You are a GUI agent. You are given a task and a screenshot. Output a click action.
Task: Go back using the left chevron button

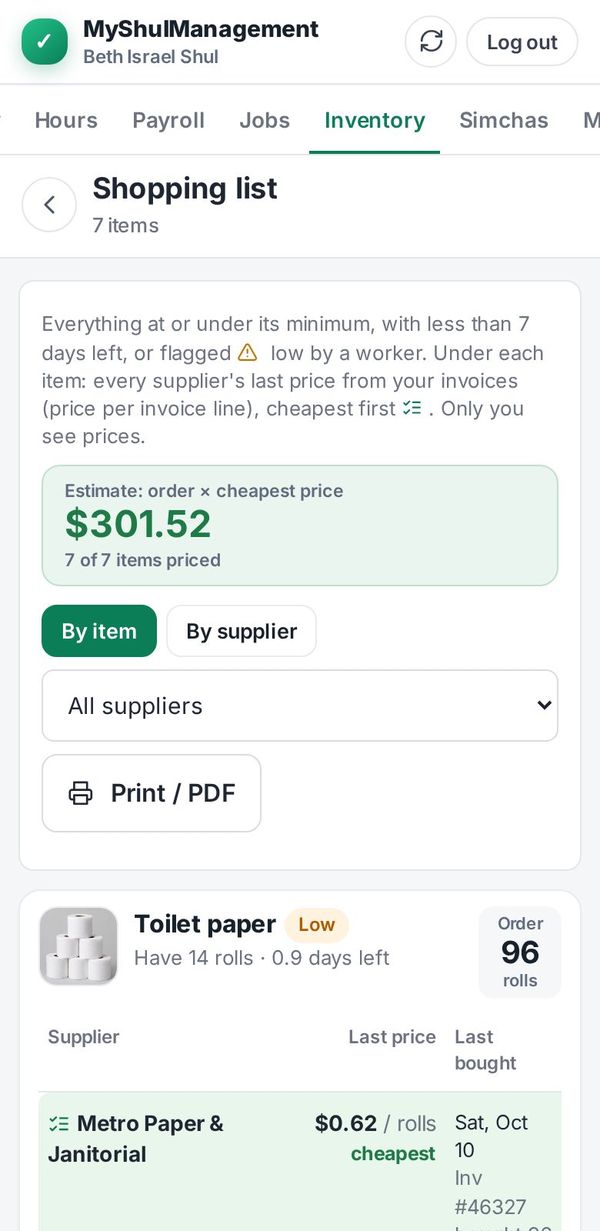coord(49,205)
